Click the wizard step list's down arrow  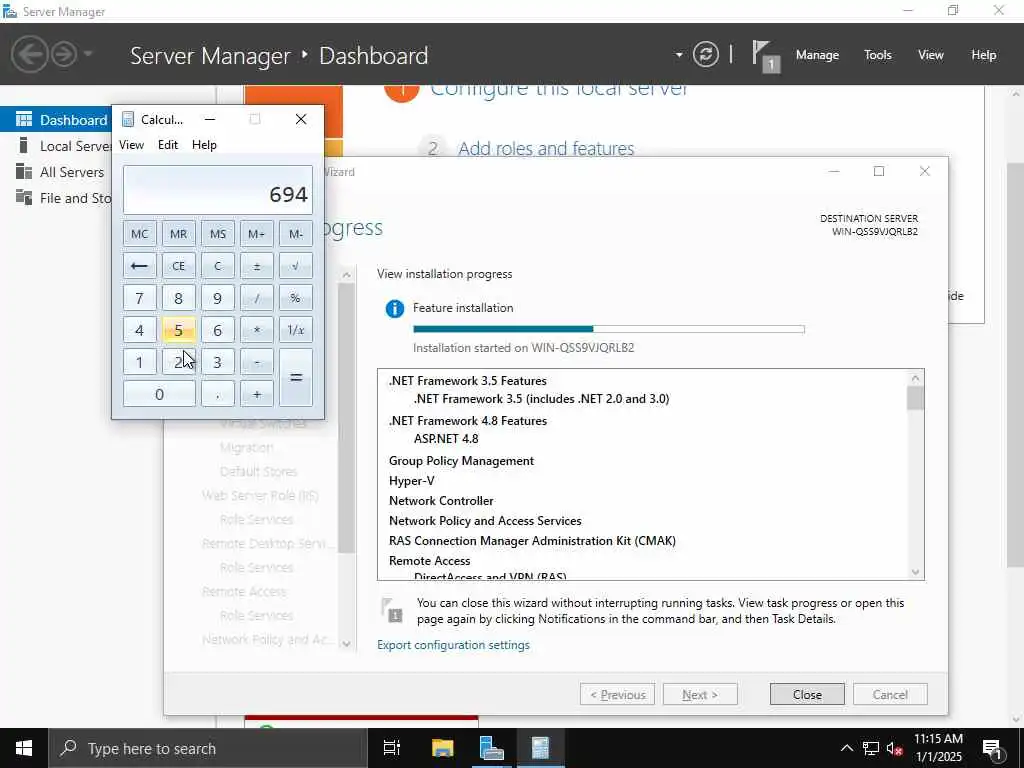click(x=346, y=643)
